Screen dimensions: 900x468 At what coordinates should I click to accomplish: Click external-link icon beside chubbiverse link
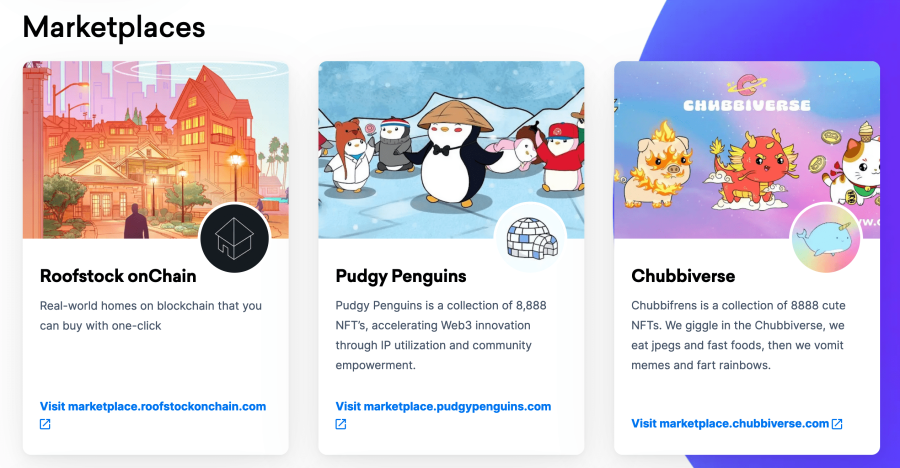click(837, 424)
